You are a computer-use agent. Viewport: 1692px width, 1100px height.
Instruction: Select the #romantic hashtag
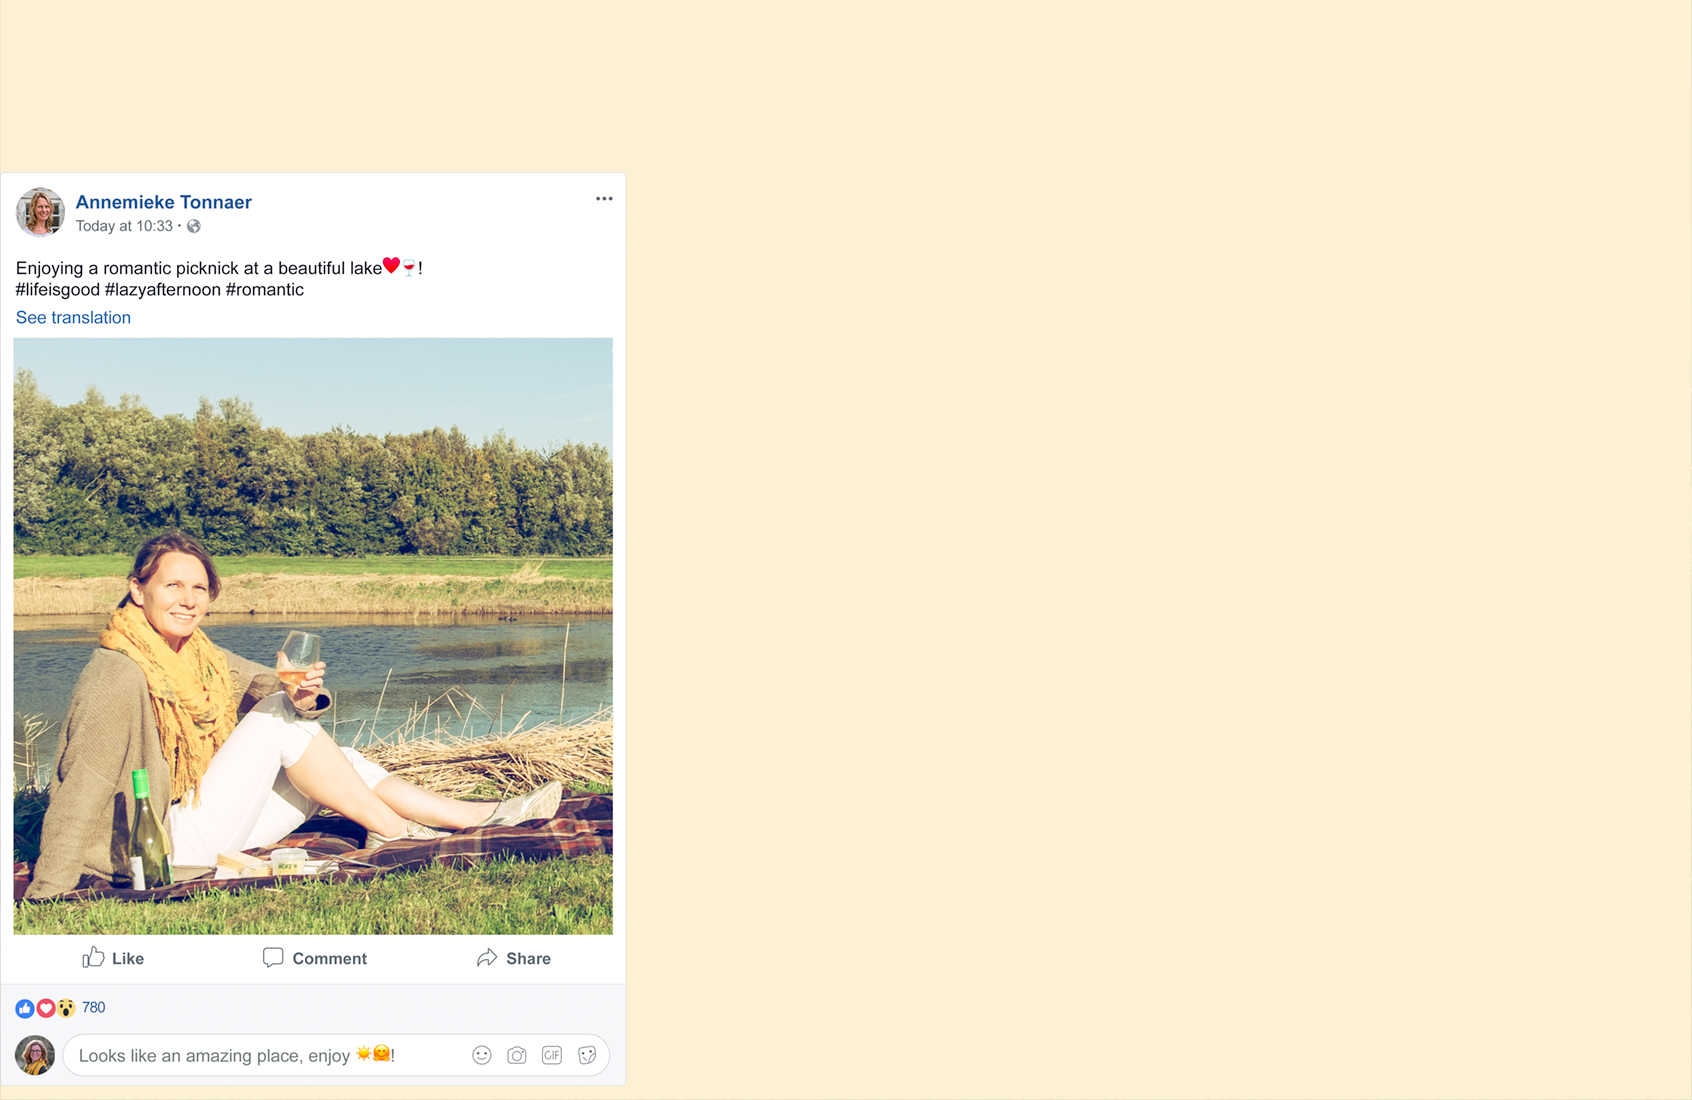pos(265,290)
